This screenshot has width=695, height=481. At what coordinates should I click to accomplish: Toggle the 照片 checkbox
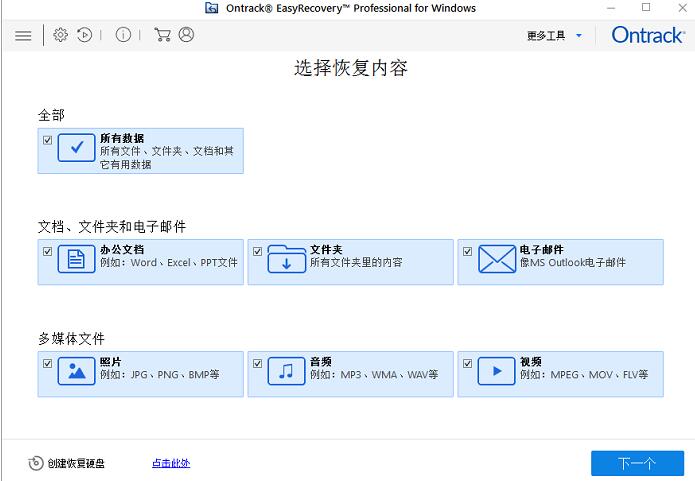[47, 364]
